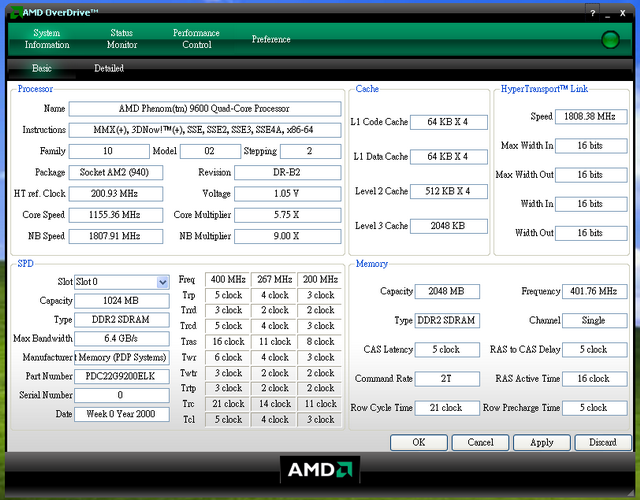The height and width of the screenshot is (500, 640).
Task: Click the NB Multiplier value 9.00 X
Action: click(x=287, y=236)
